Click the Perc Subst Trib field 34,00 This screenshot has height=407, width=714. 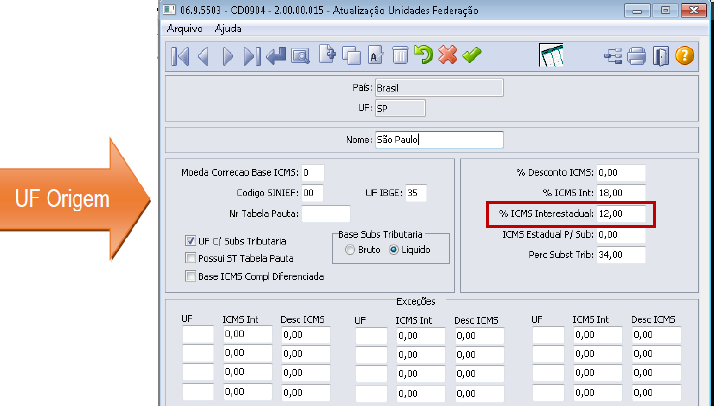[621, 255]
